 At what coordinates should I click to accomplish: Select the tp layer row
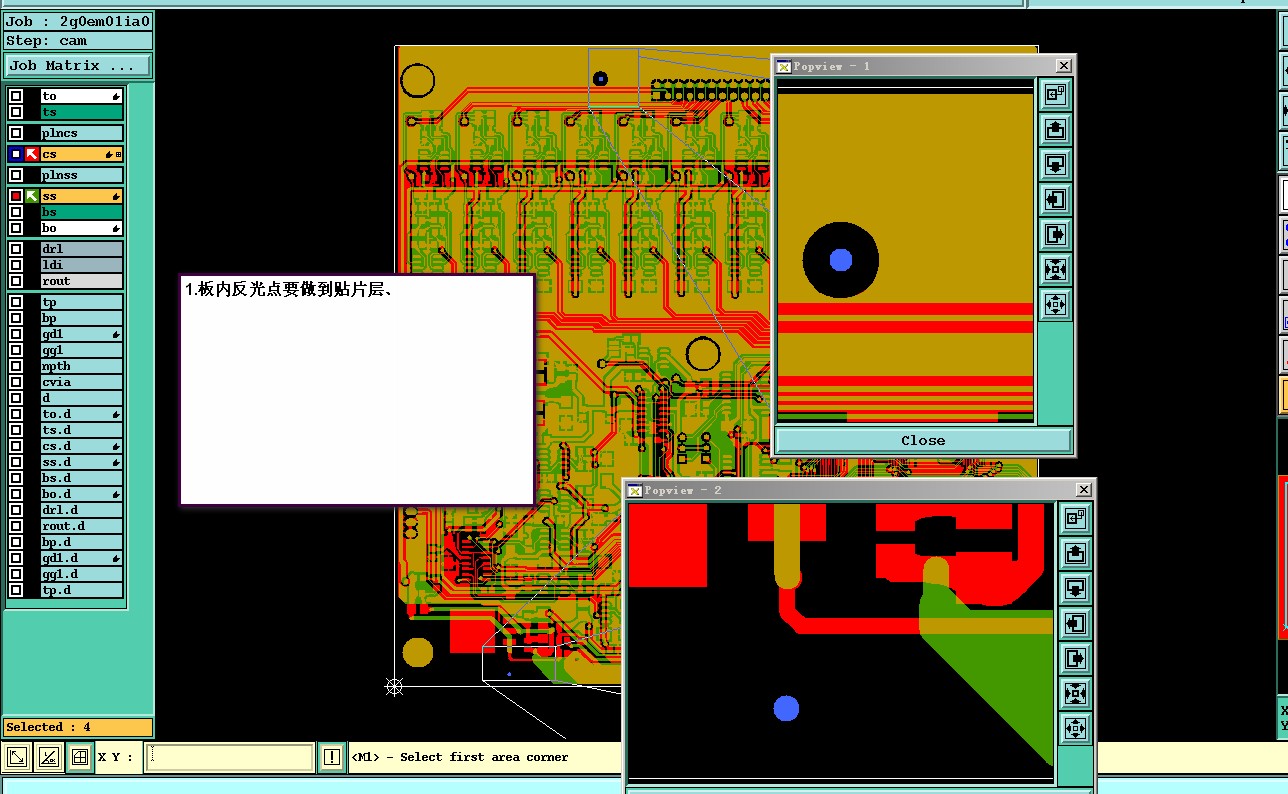(82, 302)
